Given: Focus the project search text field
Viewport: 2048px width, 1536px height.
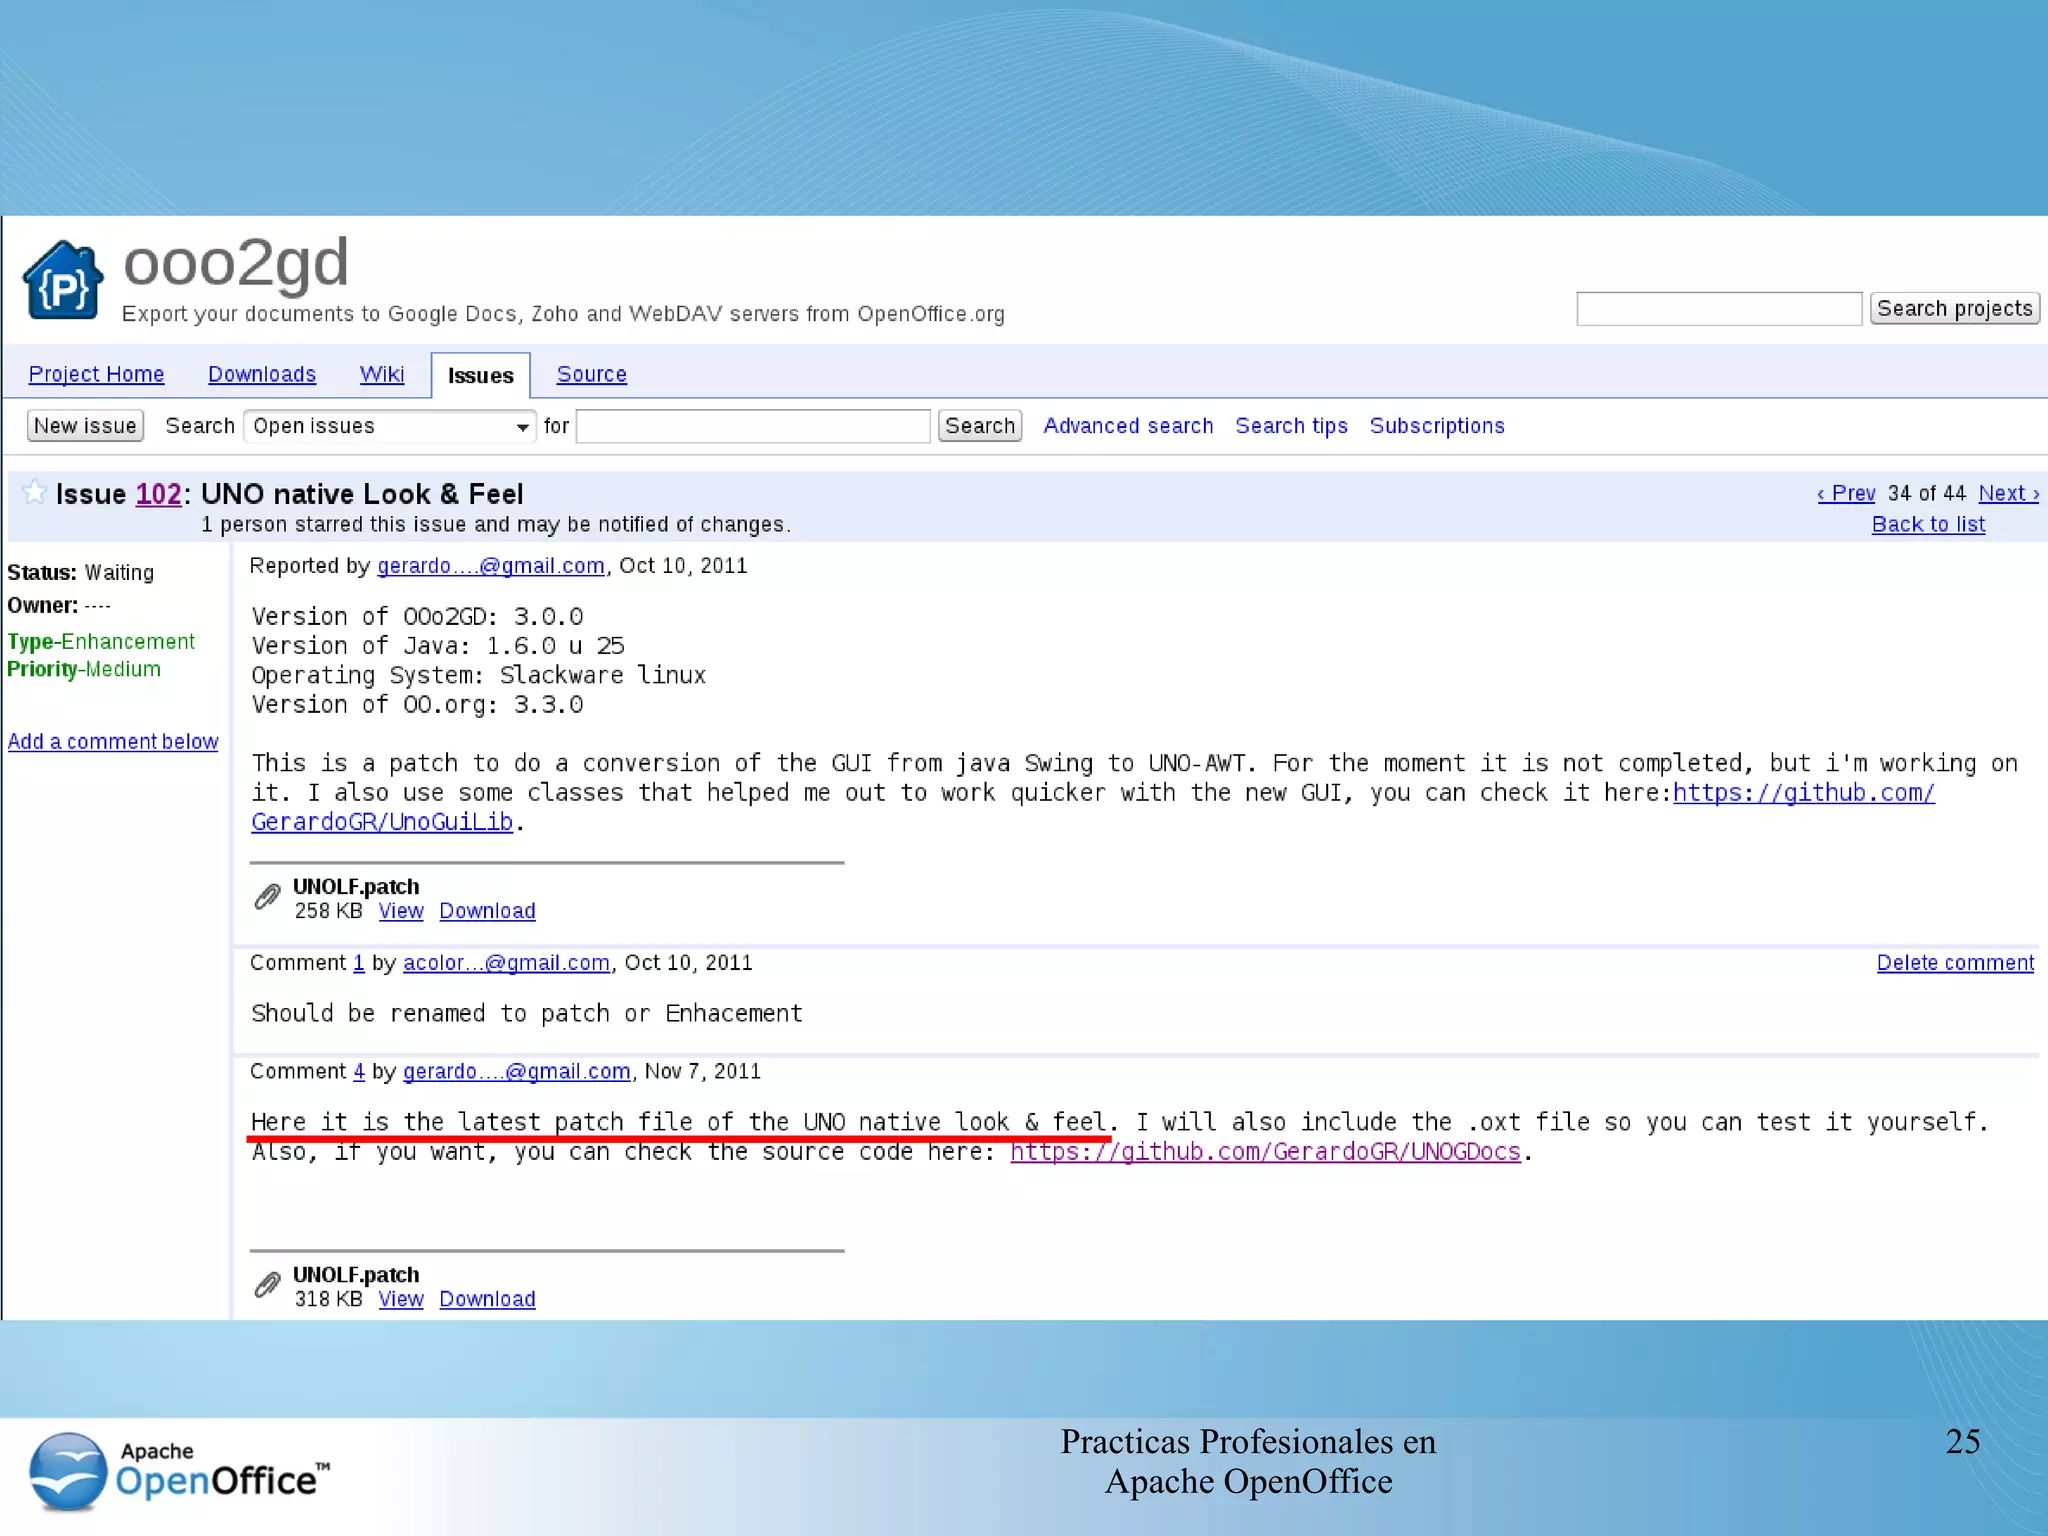Looking at the screenshot, I should 1717,309.
